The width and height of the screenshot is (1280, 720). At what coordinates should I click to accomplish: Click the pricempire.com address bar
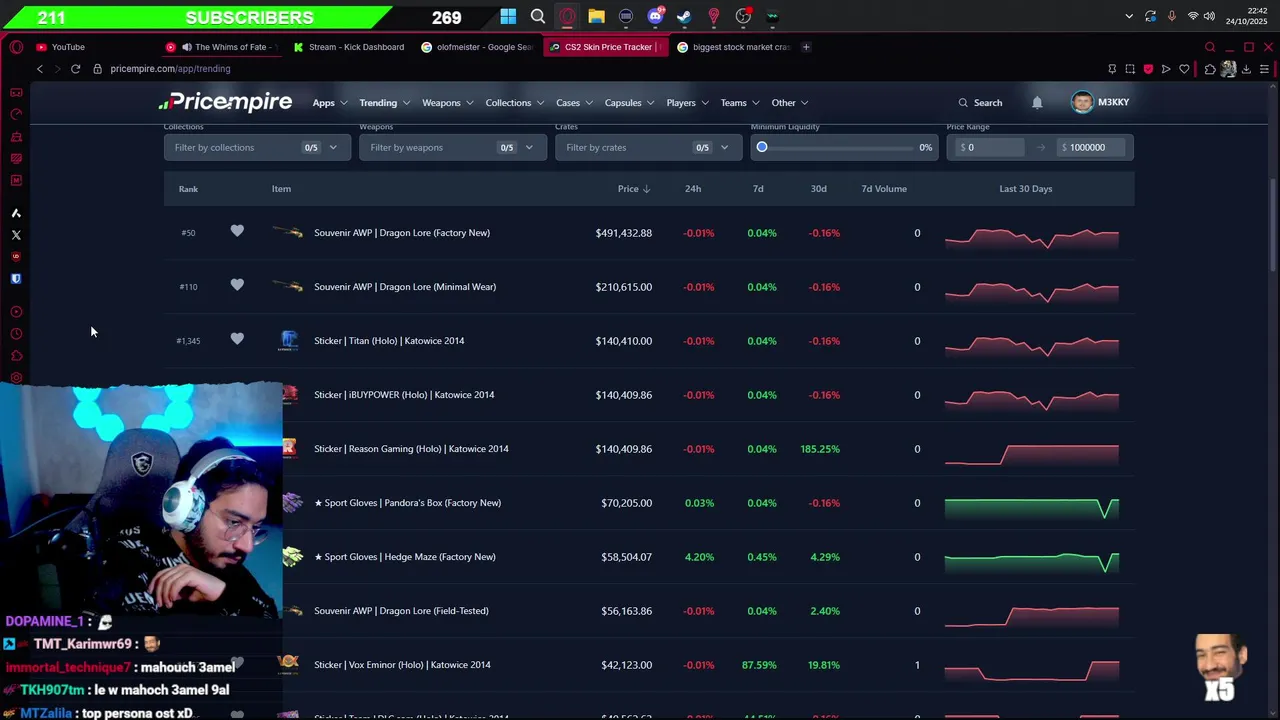(x=170, y=69)
